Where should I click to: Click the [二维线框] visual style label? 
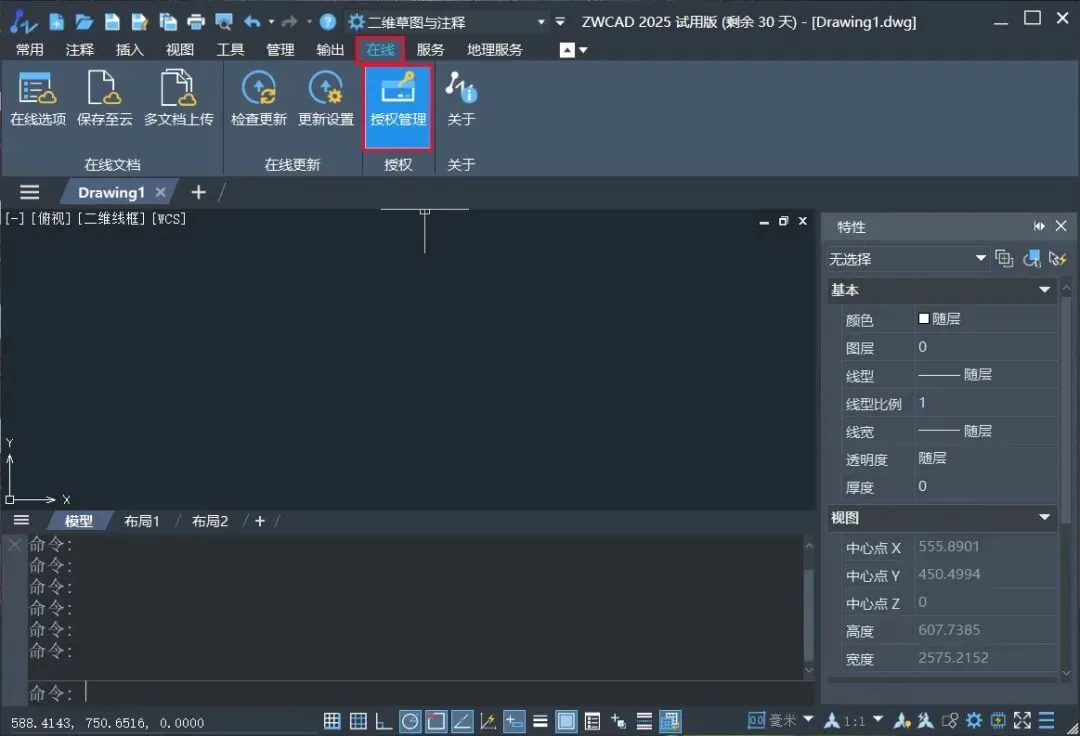click(111, 219)
